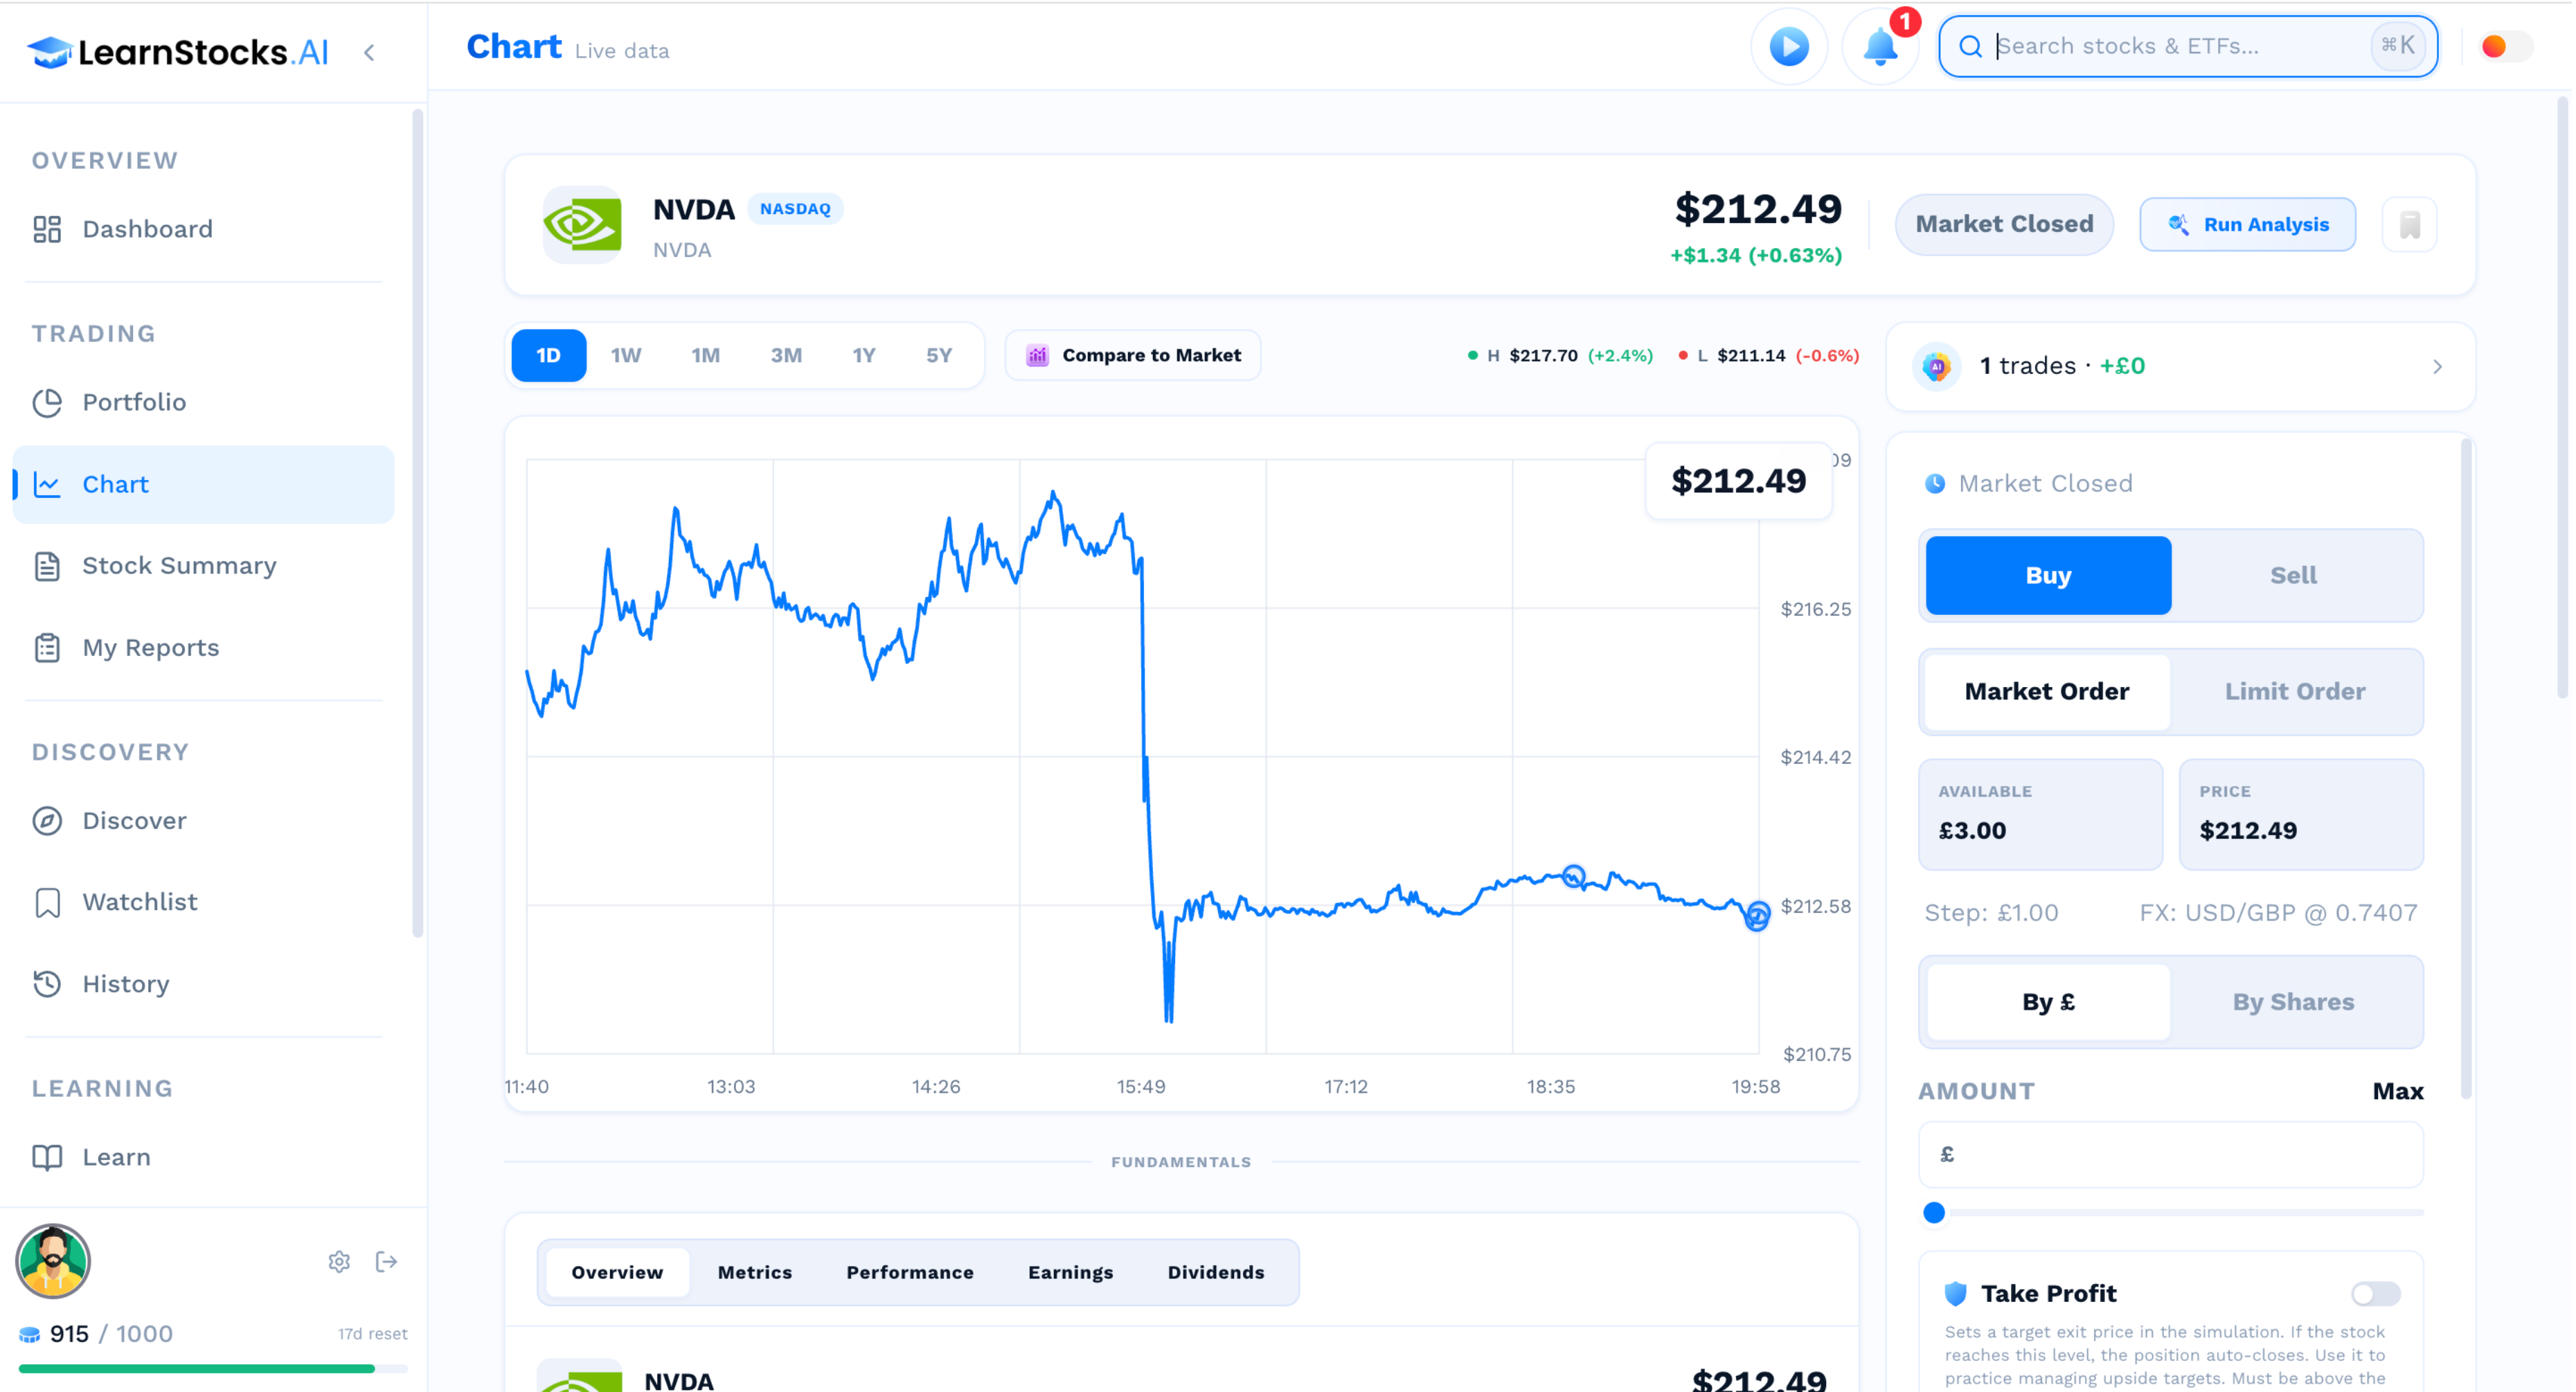Image resolution: width=2576 pixels, height=1392 pixels.
Task: Click Compare to Market button
Action: [1133, 355]
